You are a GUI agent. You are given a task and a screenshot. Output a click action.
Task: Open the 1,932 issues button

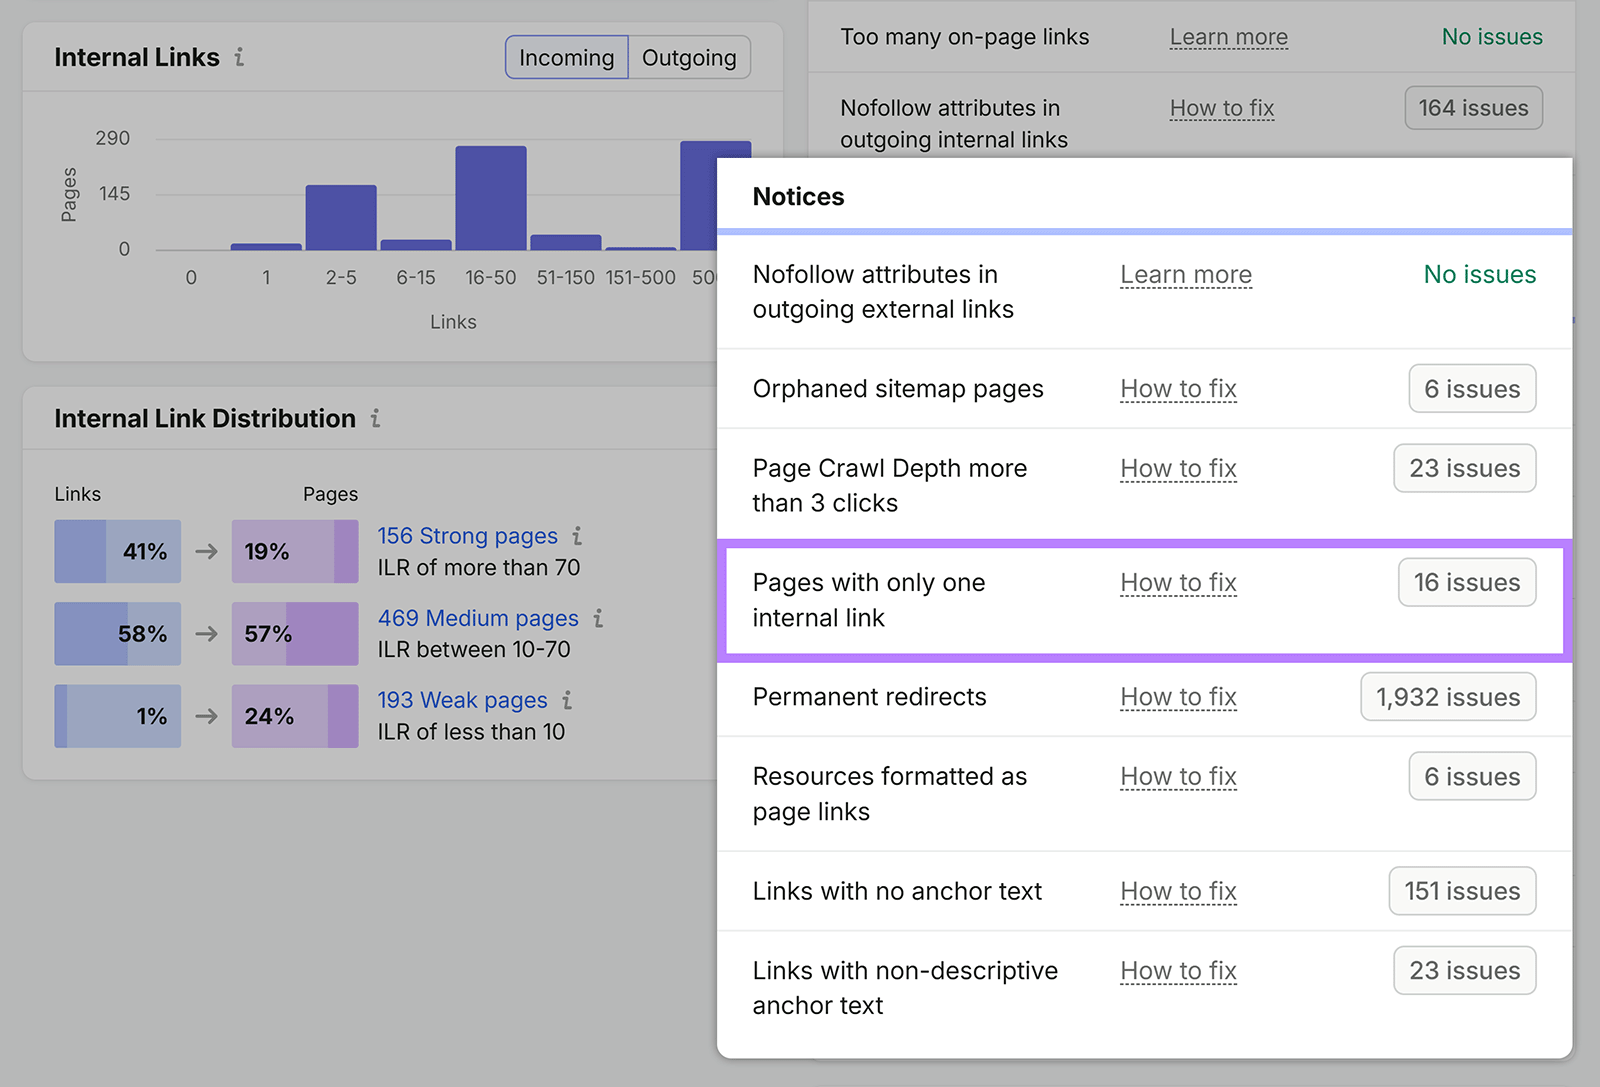click(x=1448, y=697)
